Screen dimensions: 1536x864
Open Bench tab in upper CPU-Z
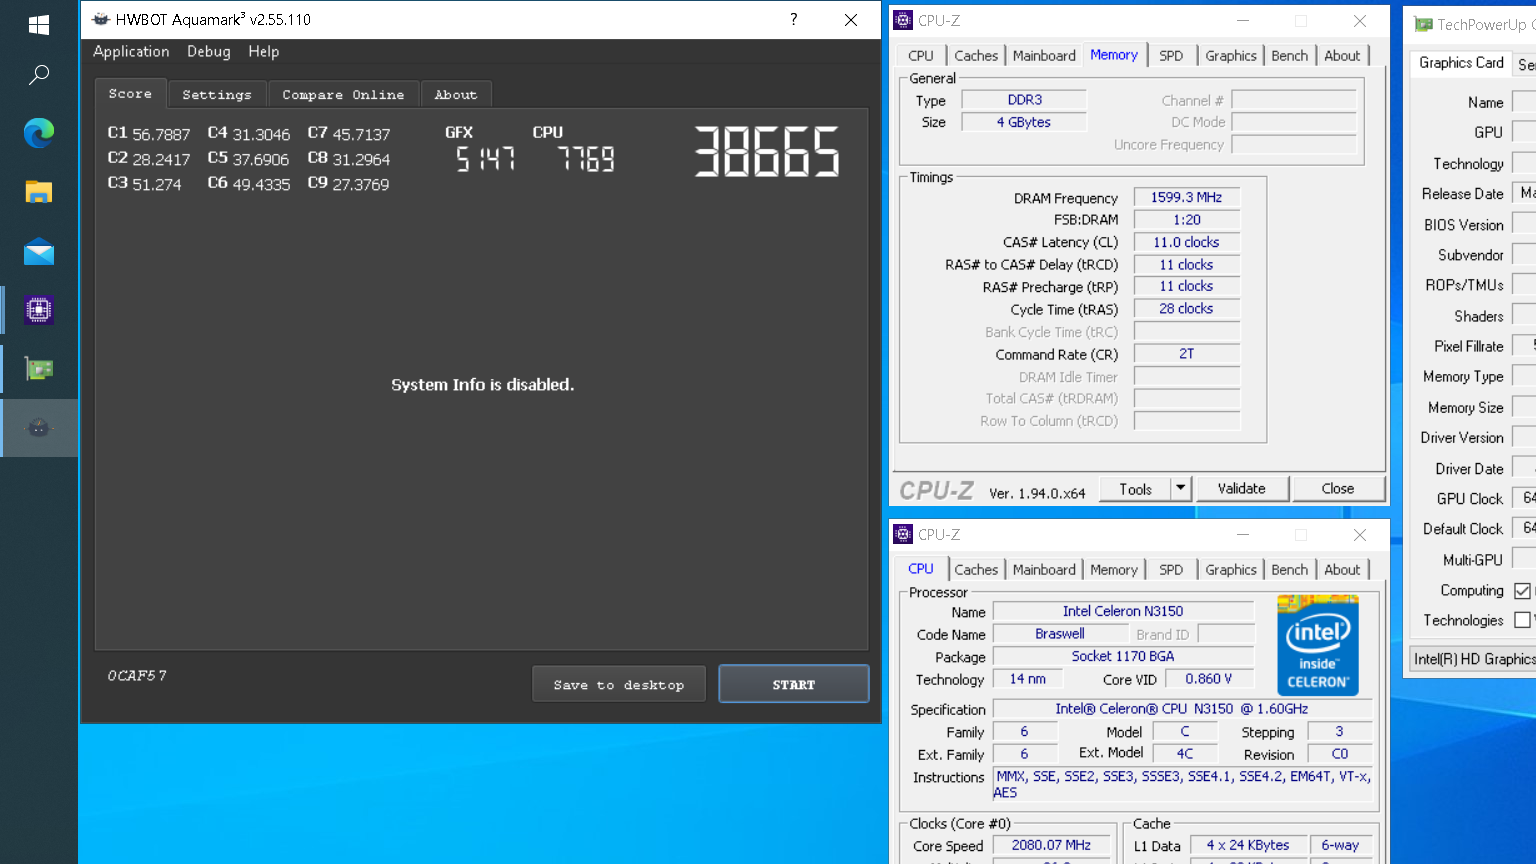[1290, 56]
